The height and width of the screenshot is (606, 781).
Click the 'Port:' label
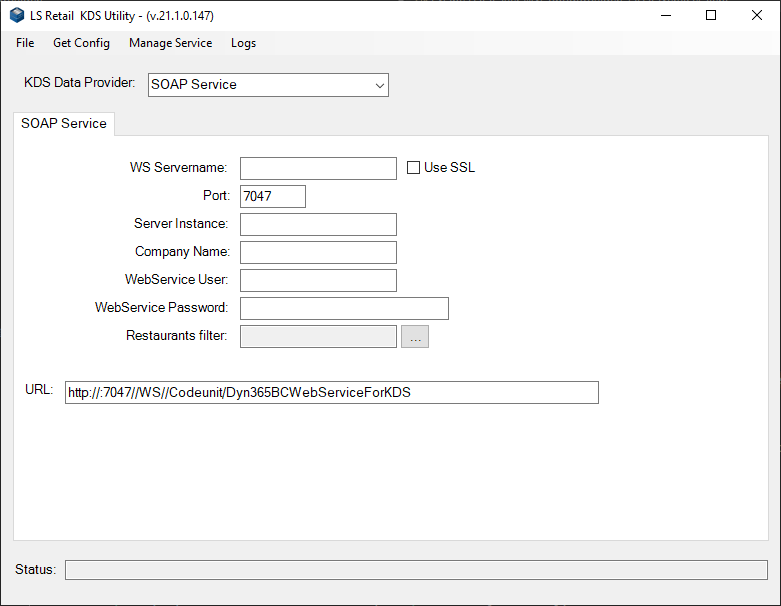tap(216, 195)
